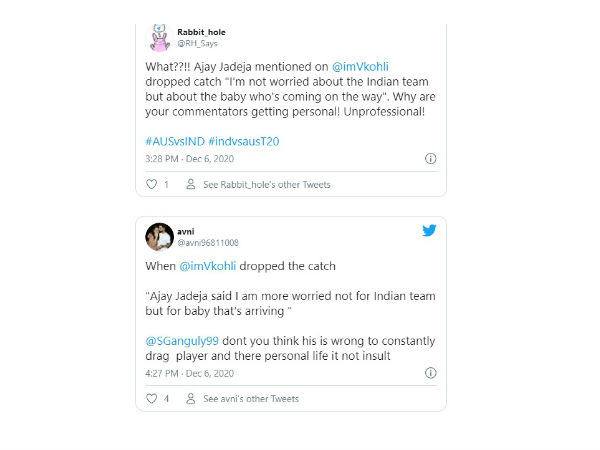Open avni's profile picture

point(158,237)
